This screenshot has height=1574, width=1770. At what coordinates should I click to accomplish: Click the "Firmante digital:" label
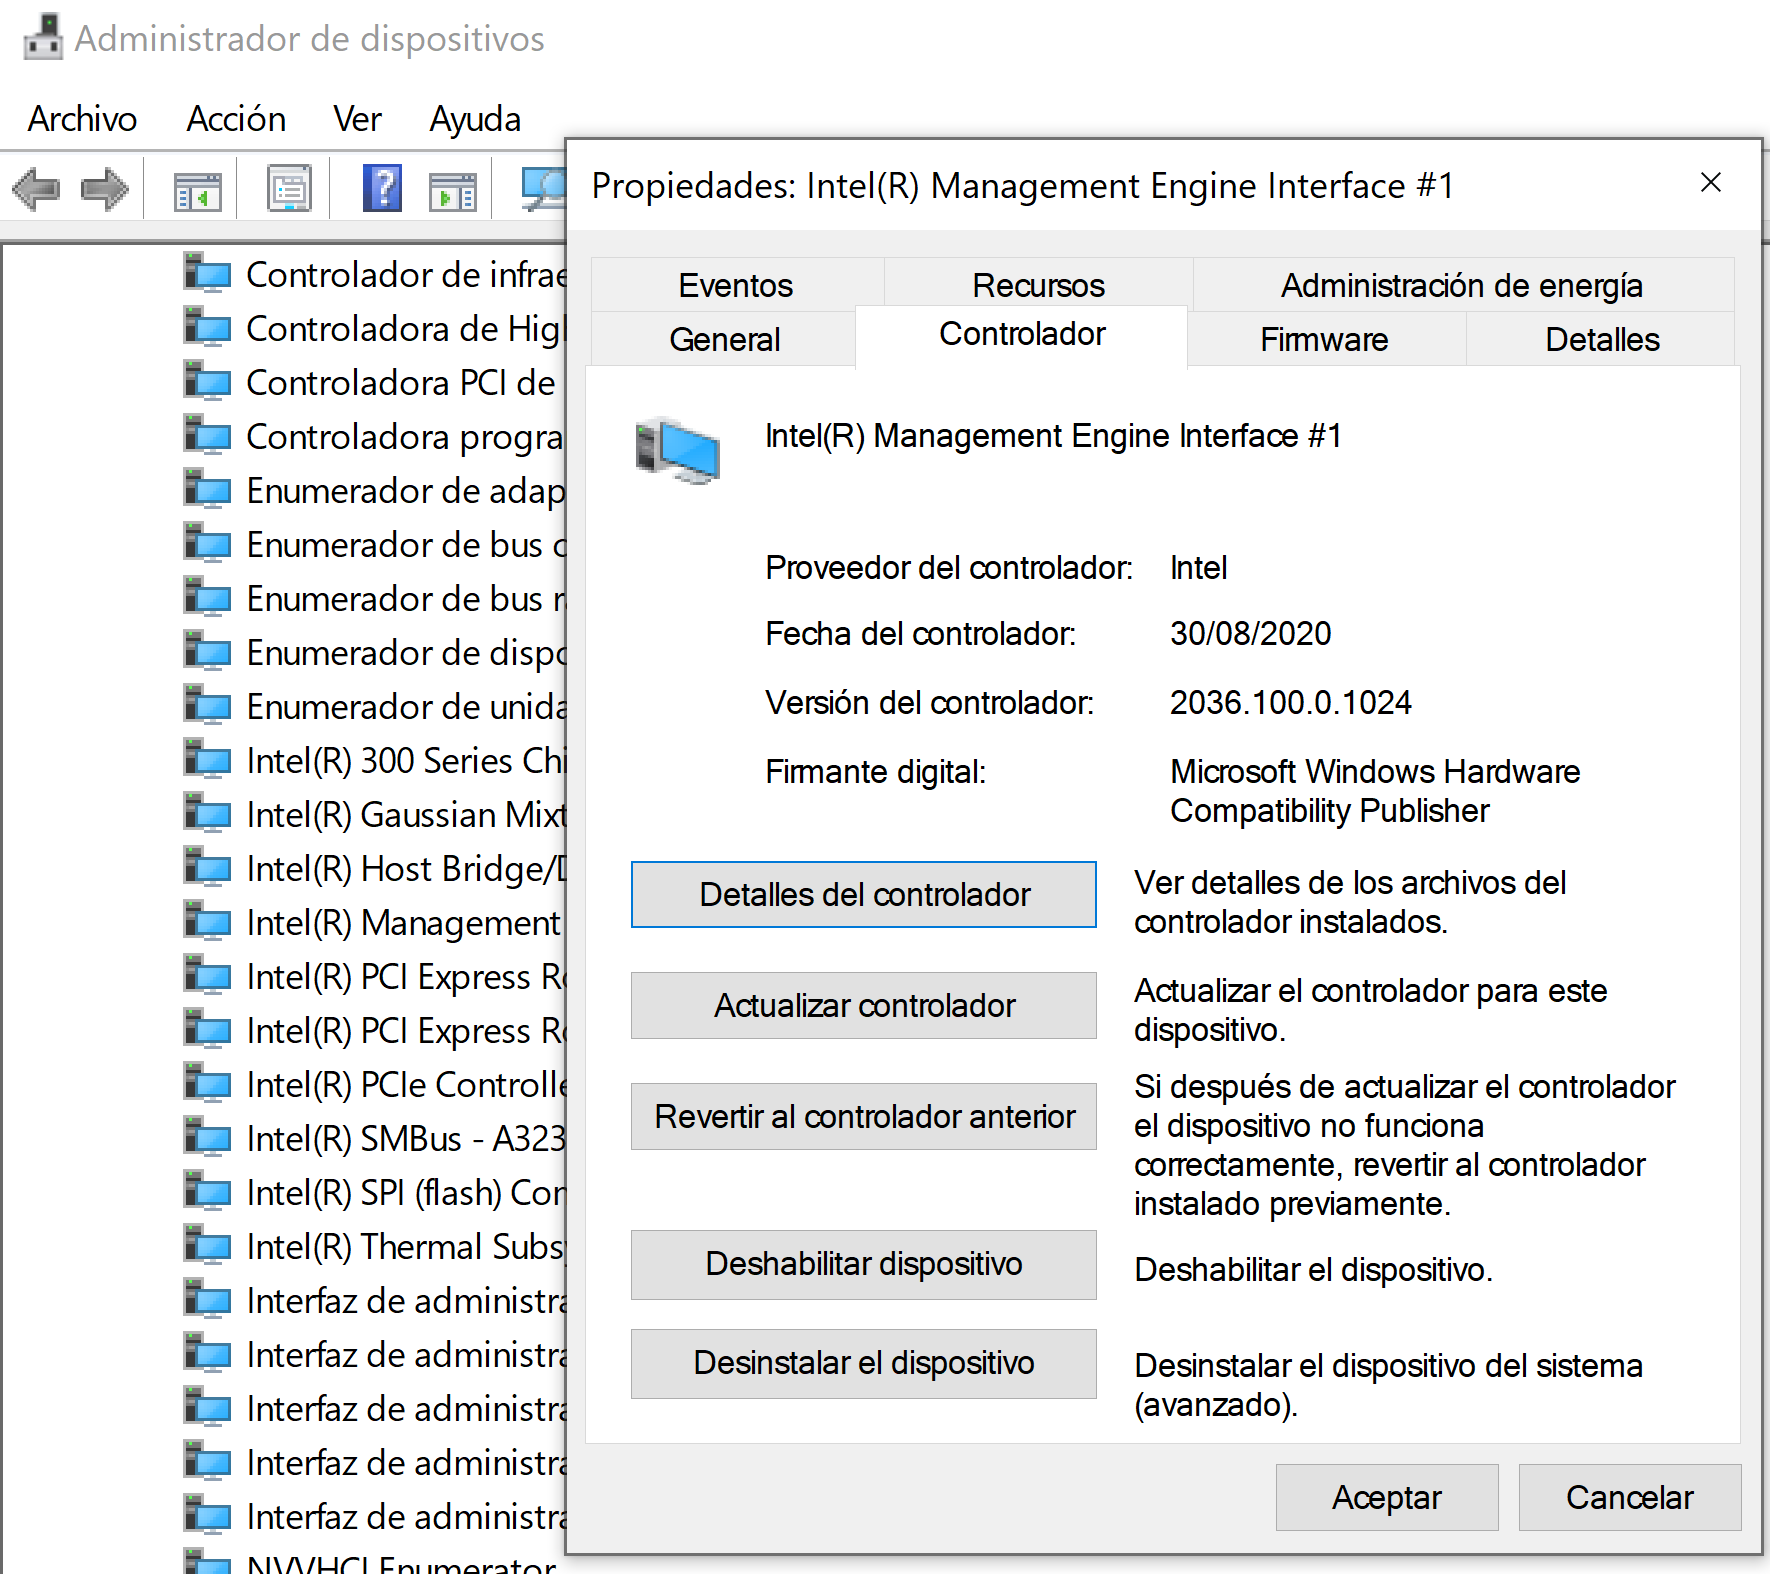tap(875, 772)
